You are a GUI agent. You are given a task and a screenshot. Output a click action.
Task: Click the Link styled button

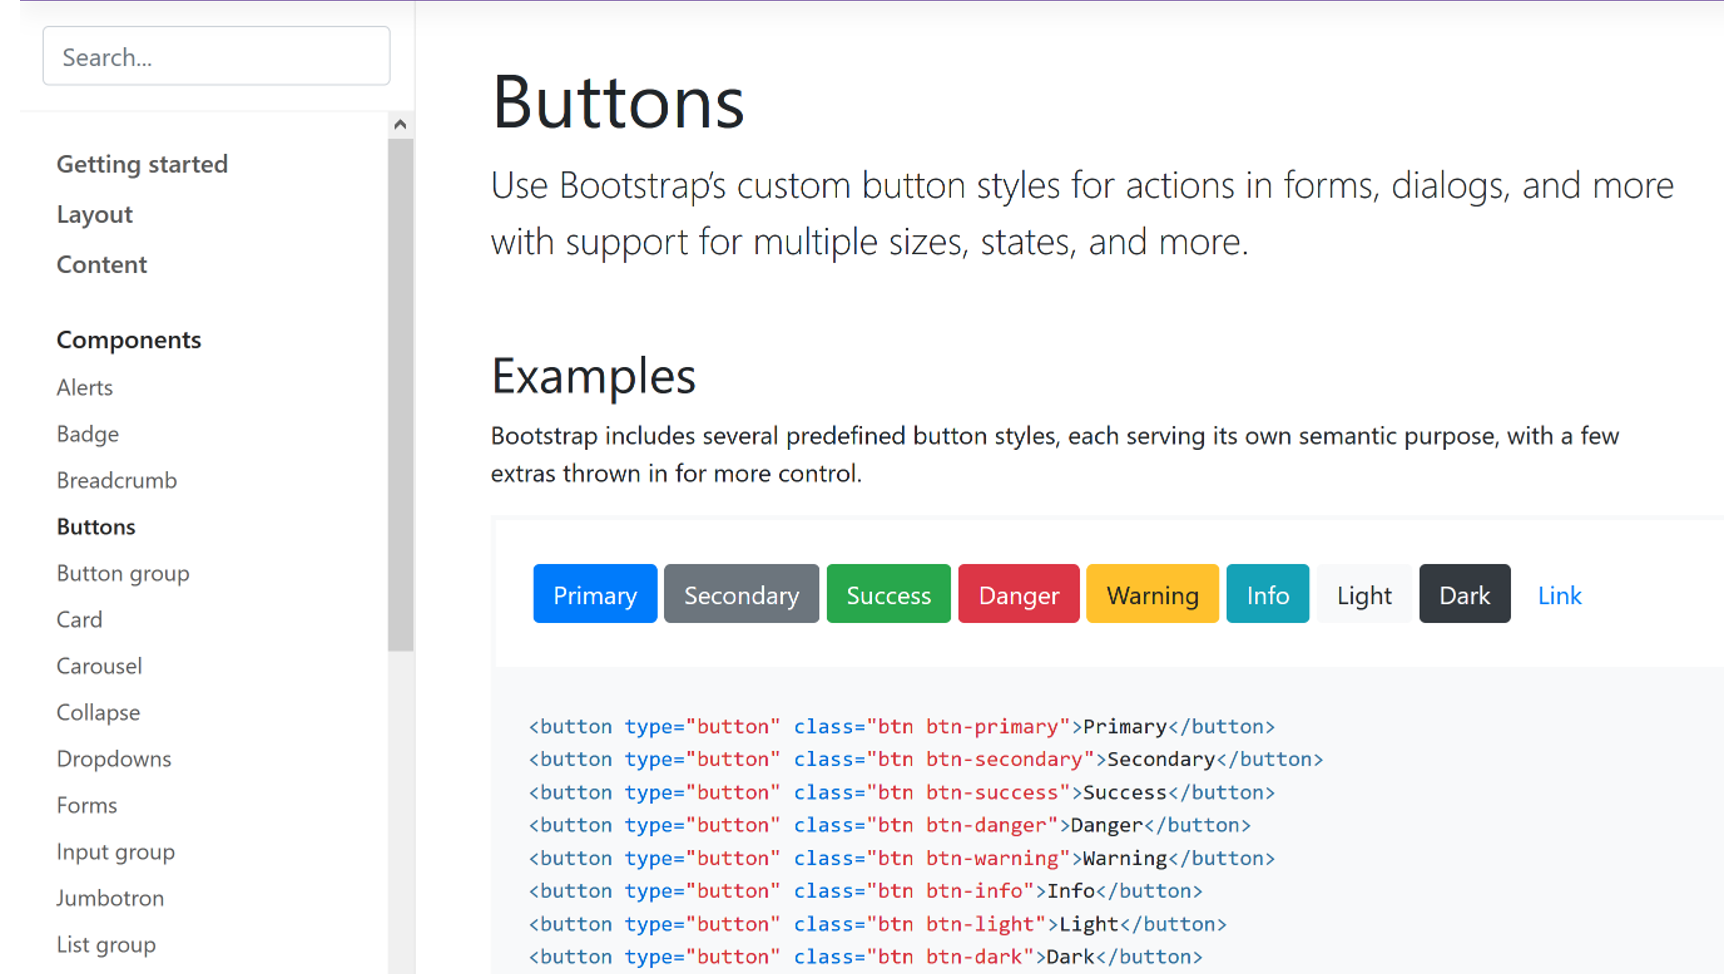pyautogui.click(x=1559, y=594)
